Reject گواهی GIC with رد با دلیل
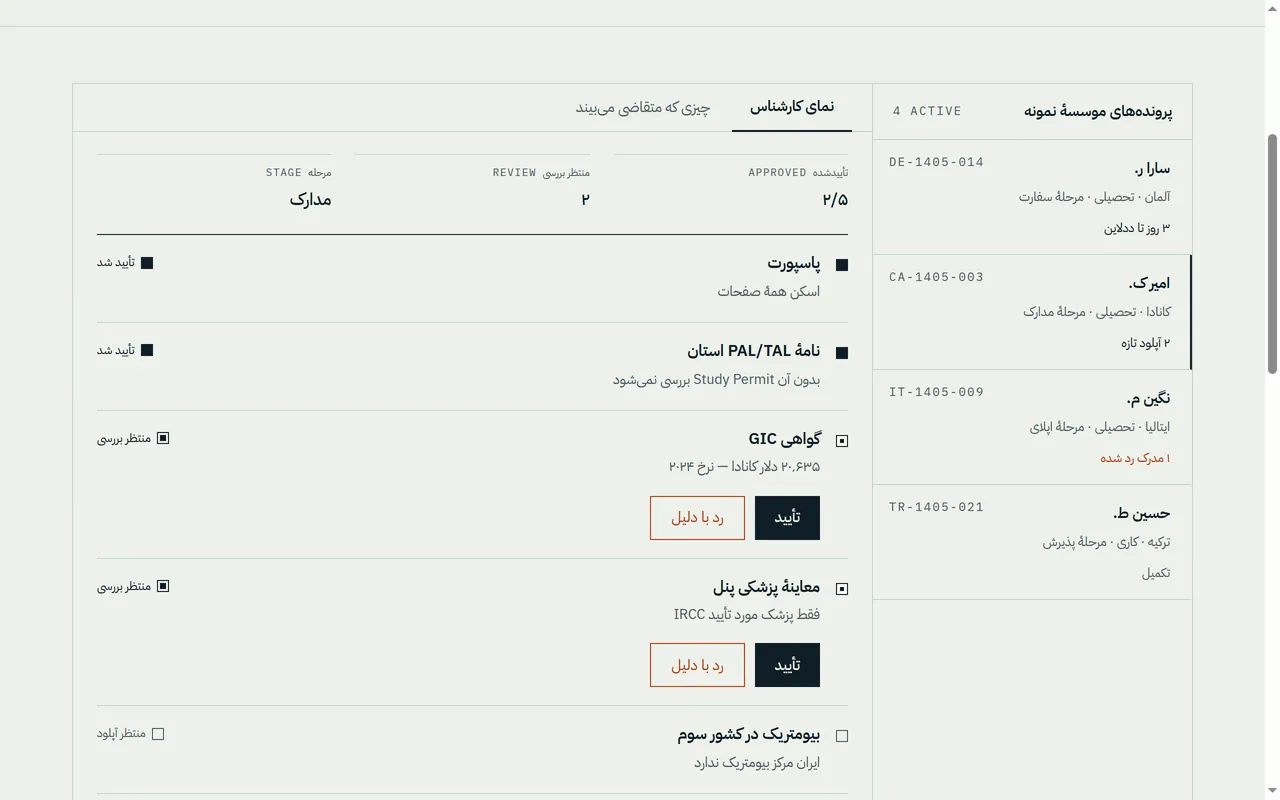This screenshot has width=1280, height=800. (697, 518)
